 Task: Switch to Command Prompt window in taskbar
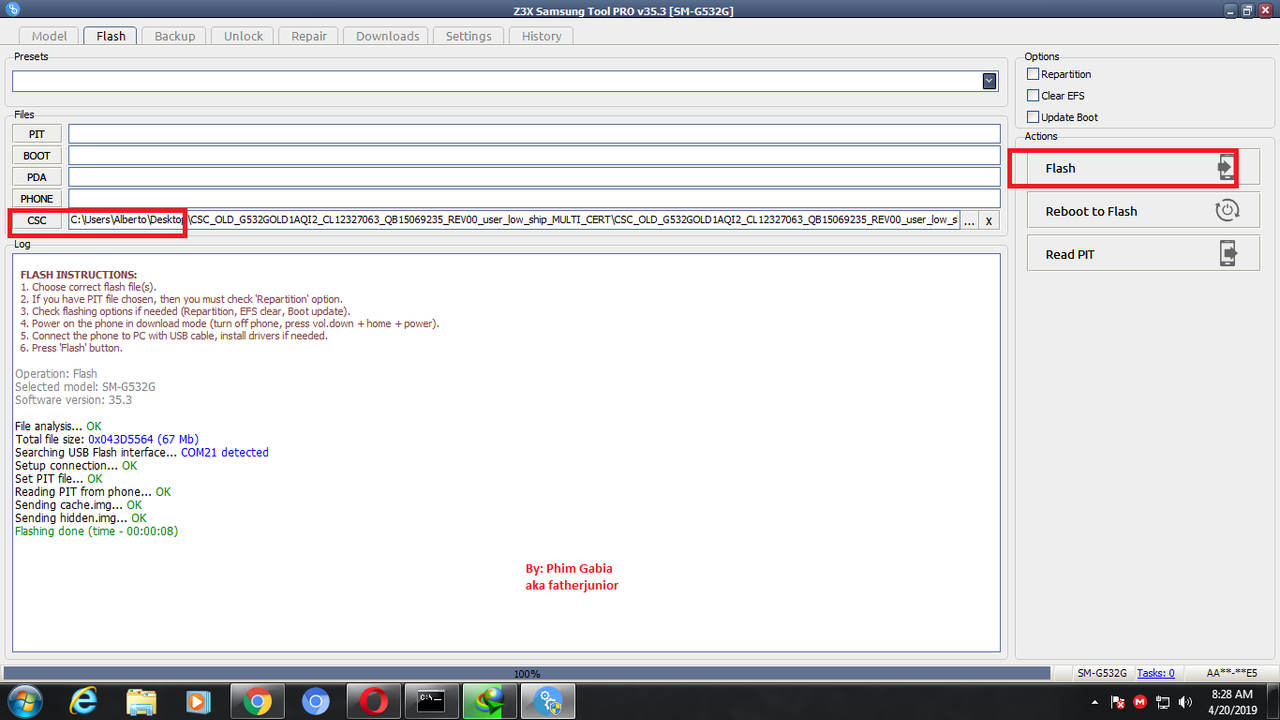coord(432,701)
